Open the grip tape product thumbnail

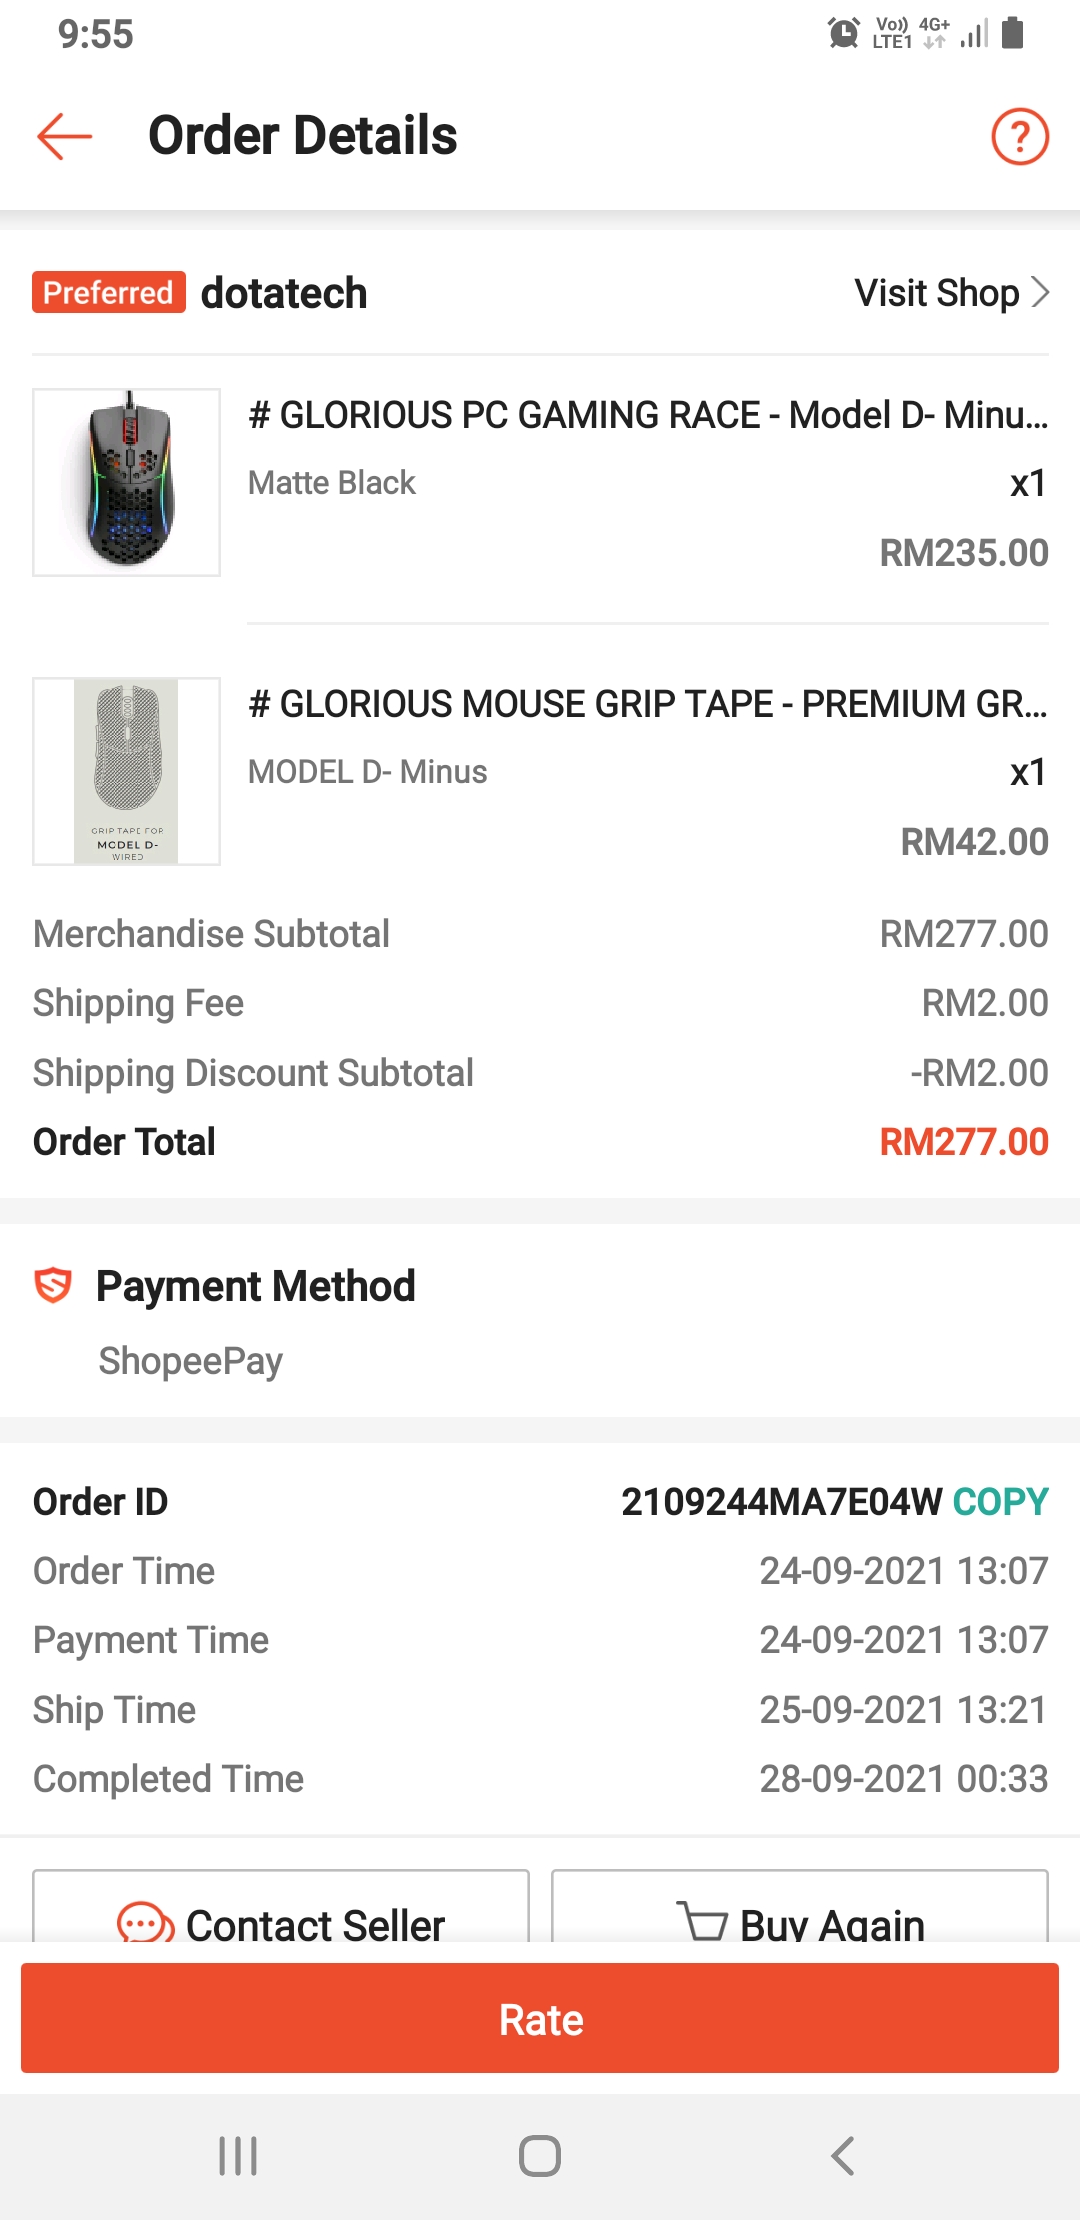pos(126,771)
